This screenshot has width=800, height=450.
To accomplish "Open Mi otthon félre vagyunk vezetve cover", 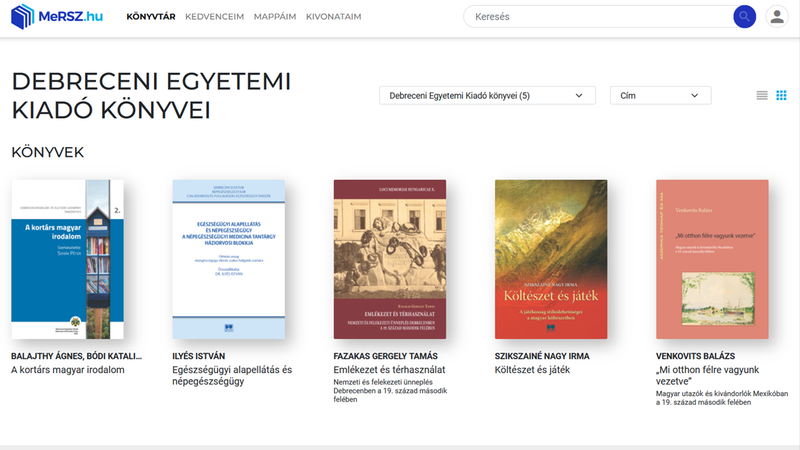I will point(712,259).
